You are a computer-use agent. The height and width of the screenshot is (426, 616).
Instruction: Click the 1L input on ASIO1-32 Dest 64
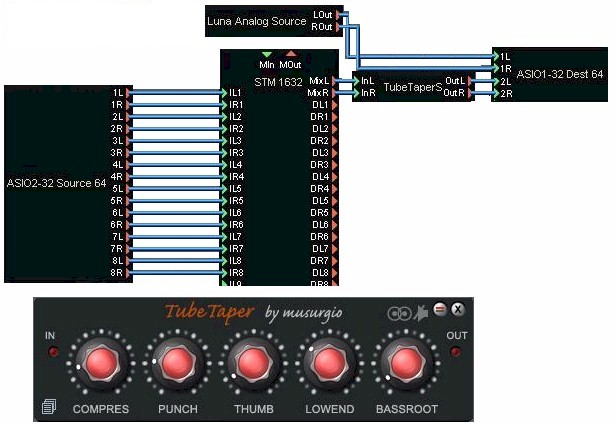(496, 57)
